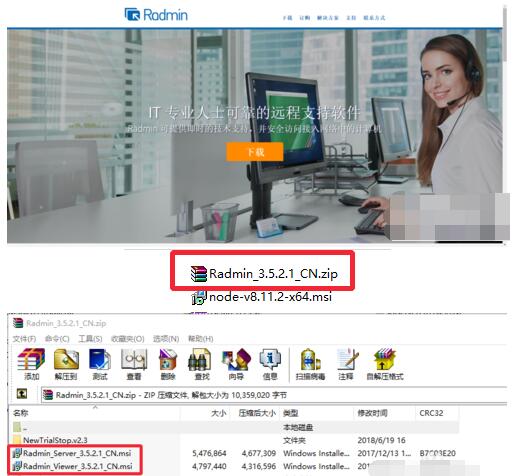Click the 解压到 (Extract to) toolbar icon
513x476 pixels.
coord(66,364)
